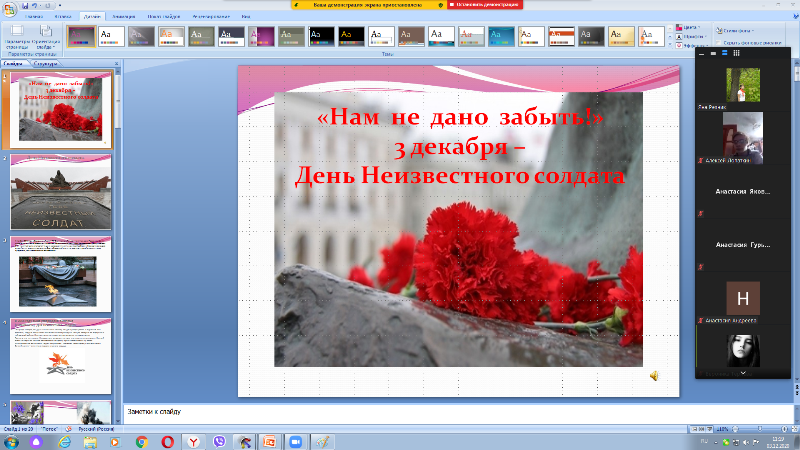Open theme Fonts (Шрифты) dropdown
This screenshot has width=800, height=450.
click(691, 37)
